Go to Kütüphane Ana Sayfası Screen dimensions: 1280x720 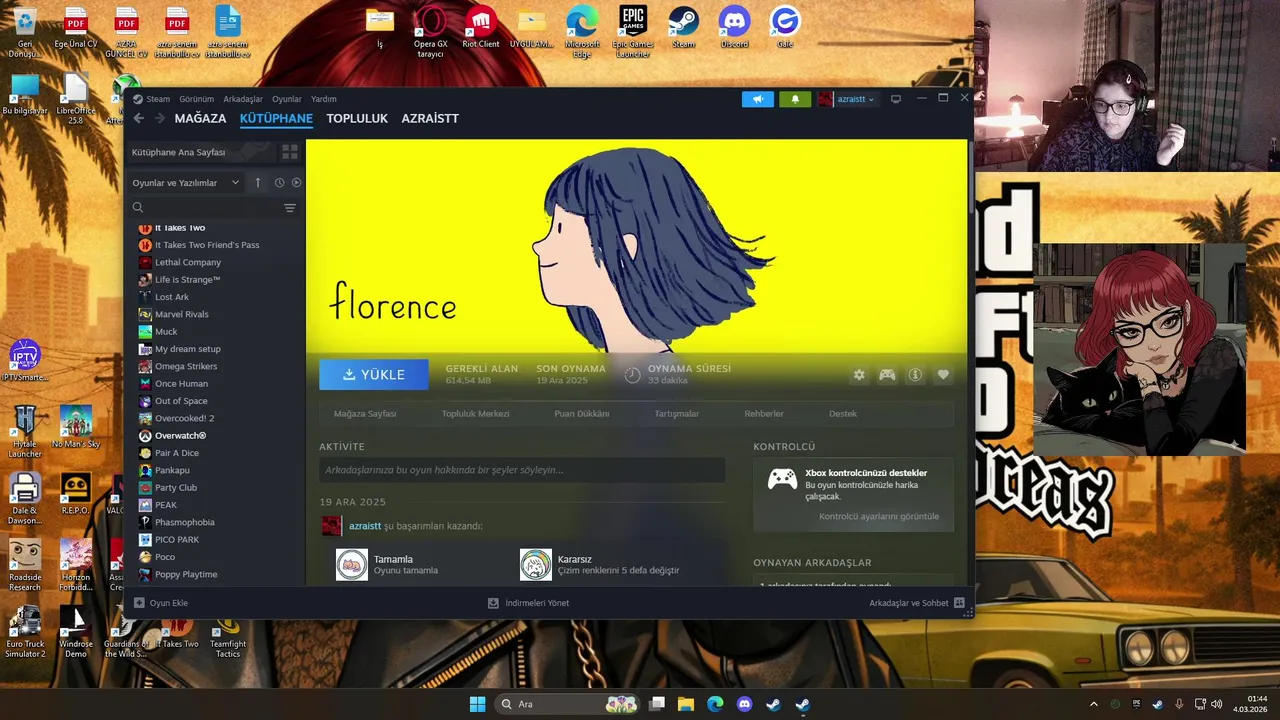click(x=200, y=152)
